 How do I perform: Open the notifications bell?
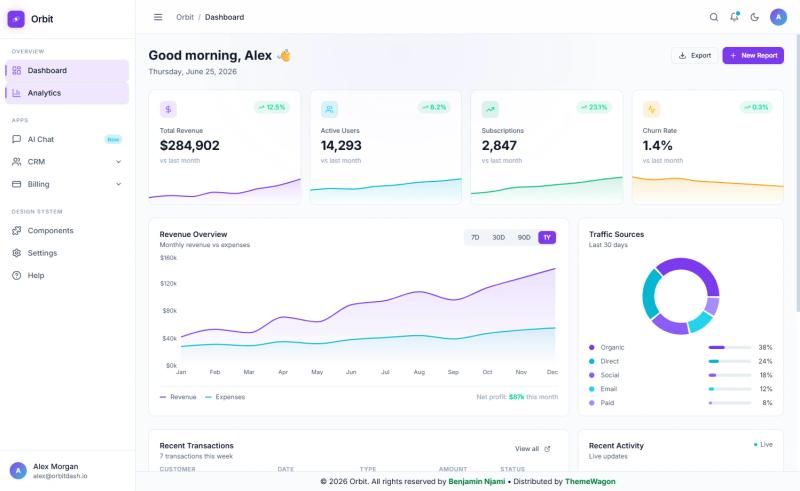click(734, 17)
